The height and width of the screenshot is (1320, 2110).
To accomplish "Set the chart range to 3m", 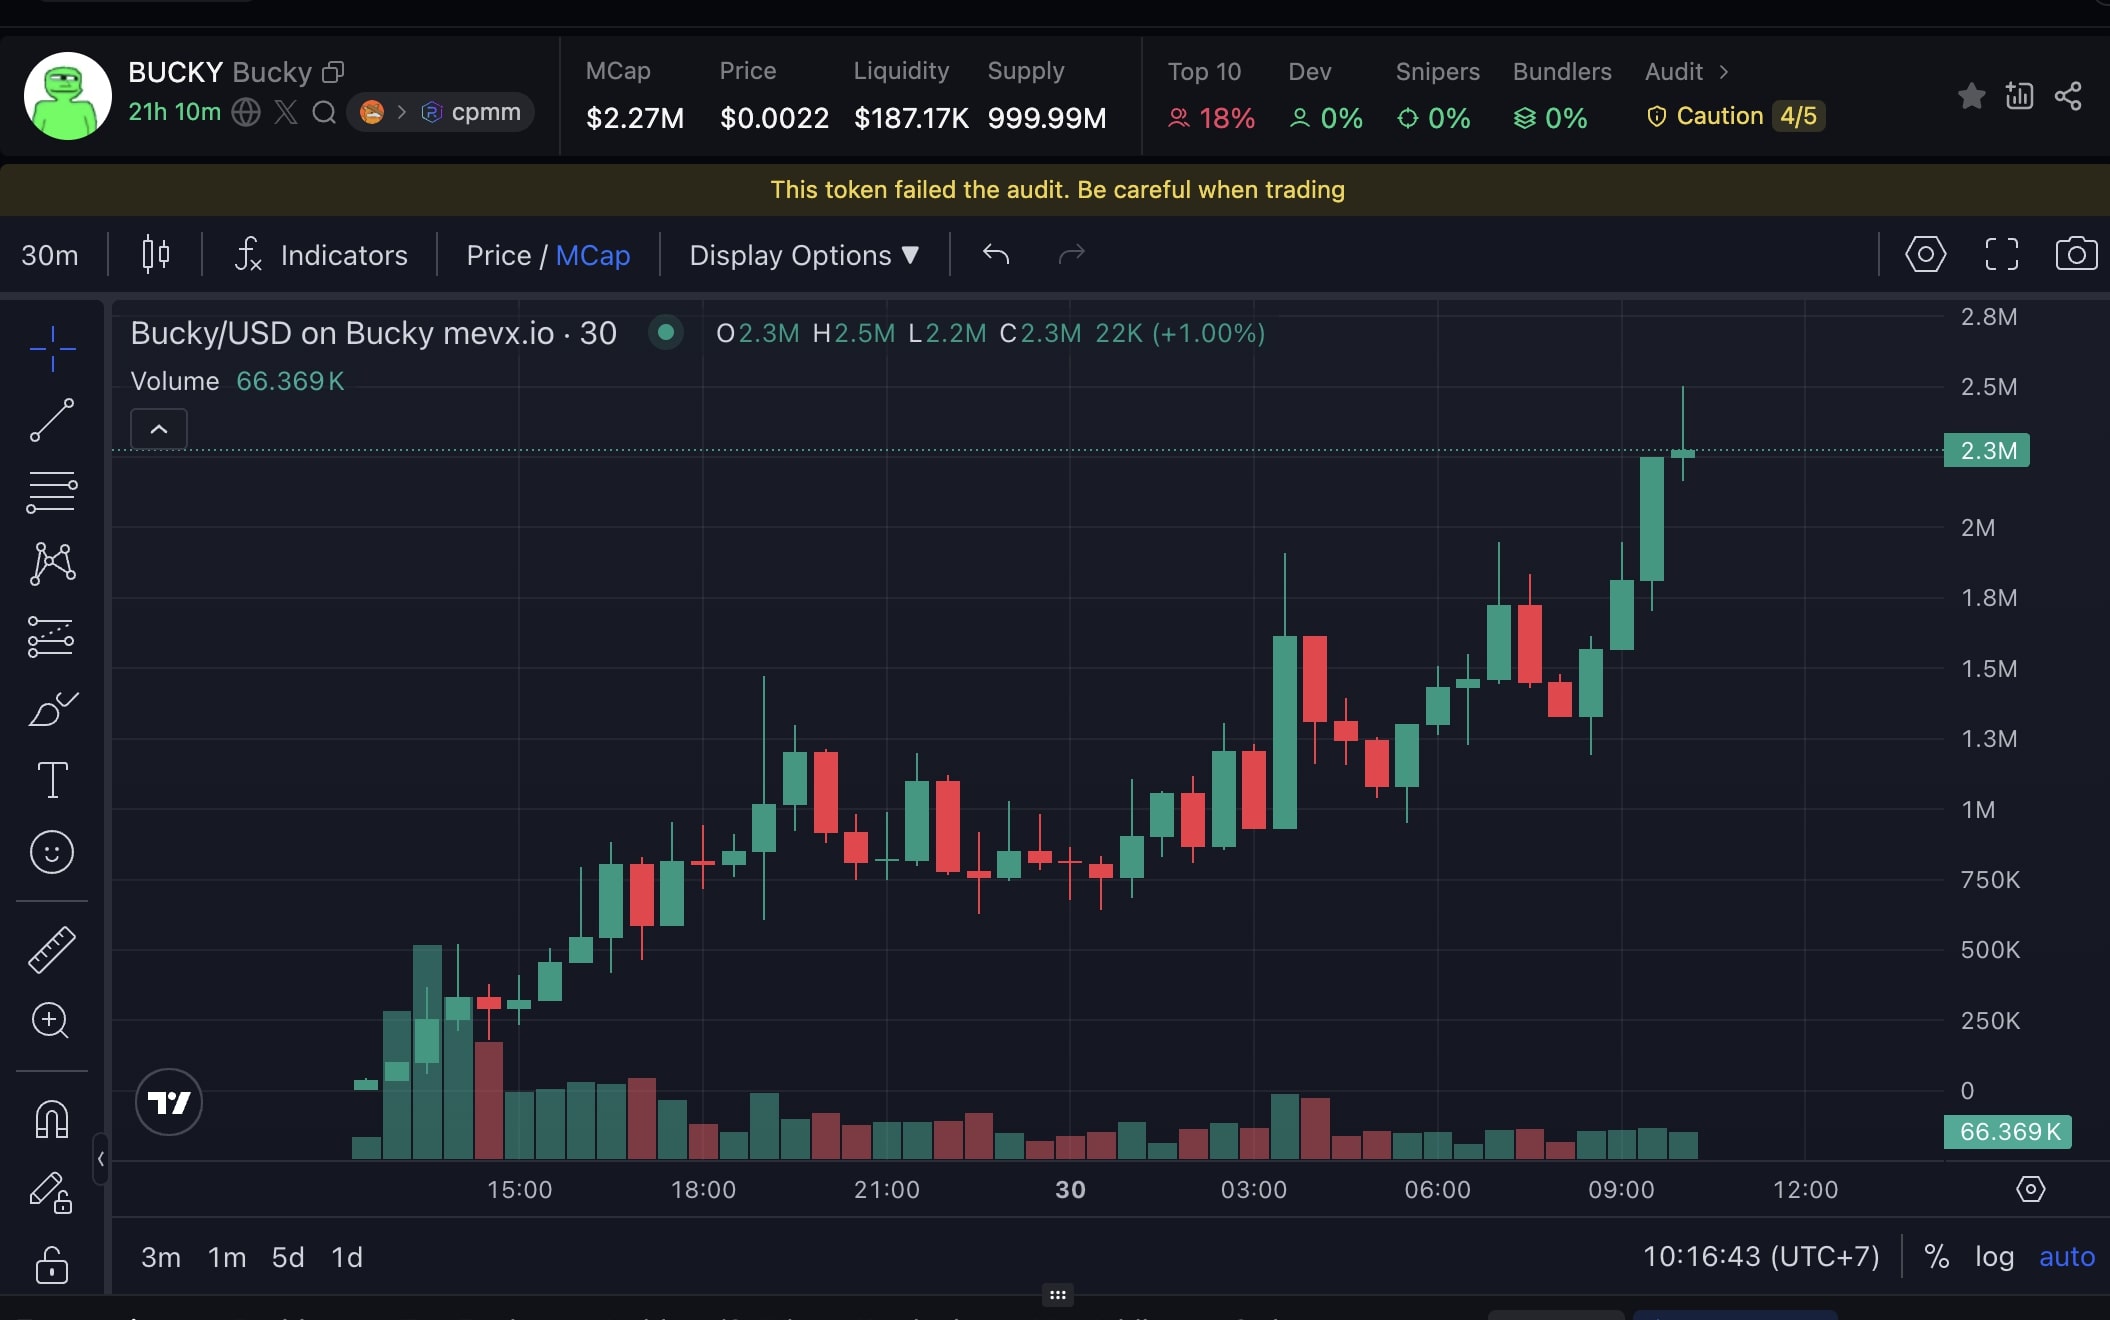I will [161, 1257].
